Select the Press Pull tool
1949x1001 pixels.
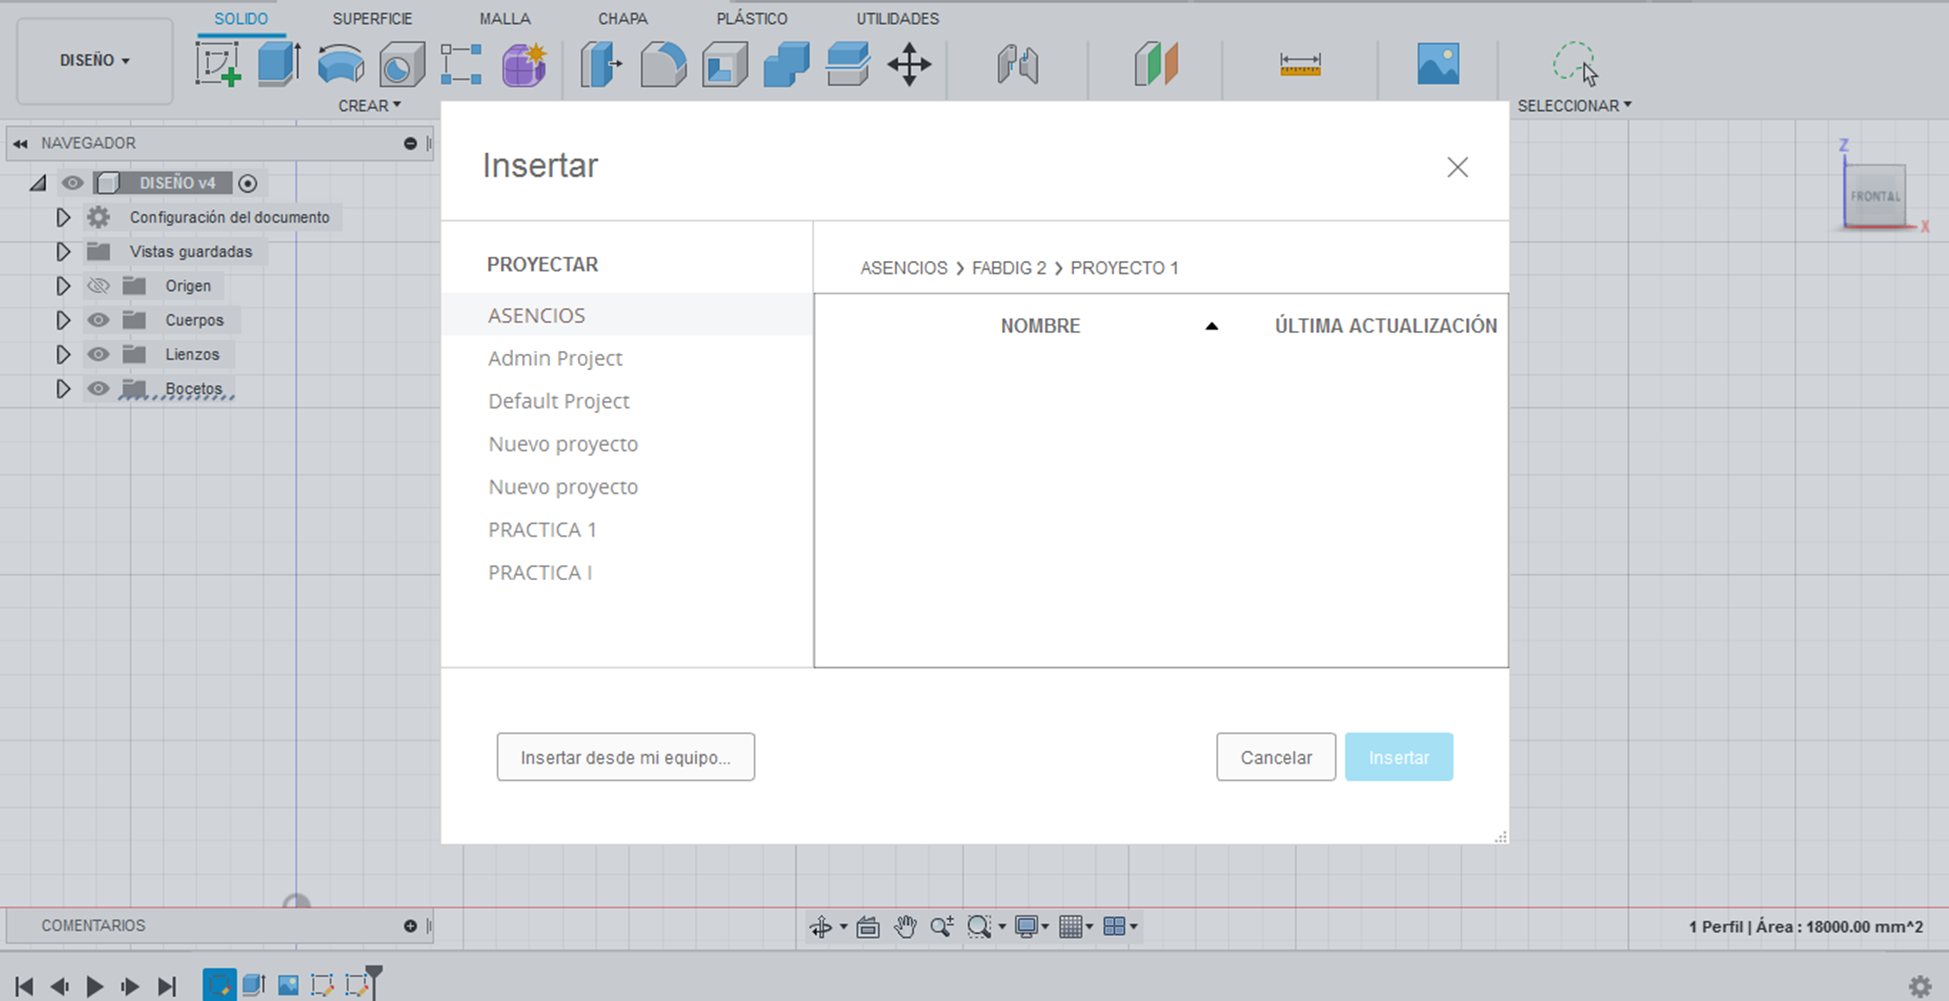tap(601, 64)
